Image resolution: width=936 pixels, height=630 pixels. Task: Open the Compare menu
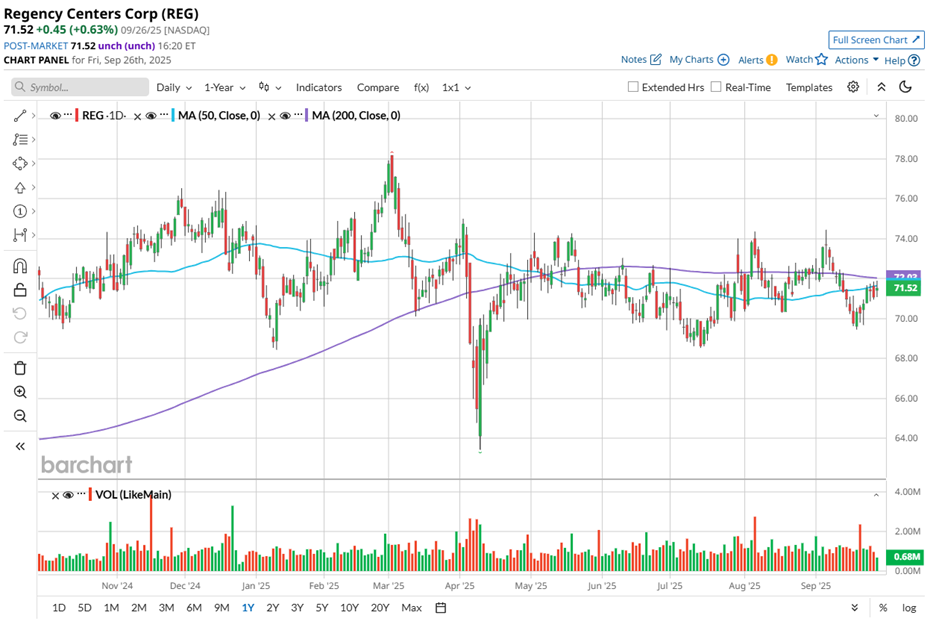coord(378,87)
